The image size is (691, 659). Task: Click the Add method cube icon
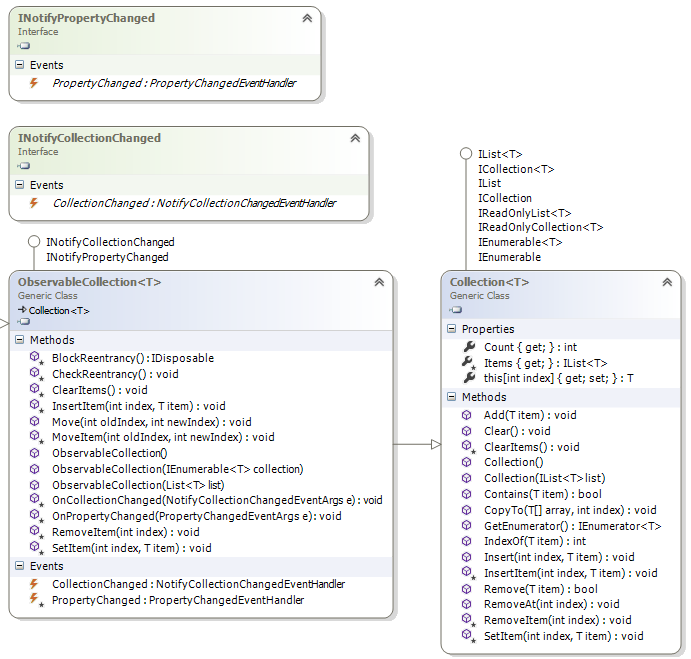pos(467,414)
